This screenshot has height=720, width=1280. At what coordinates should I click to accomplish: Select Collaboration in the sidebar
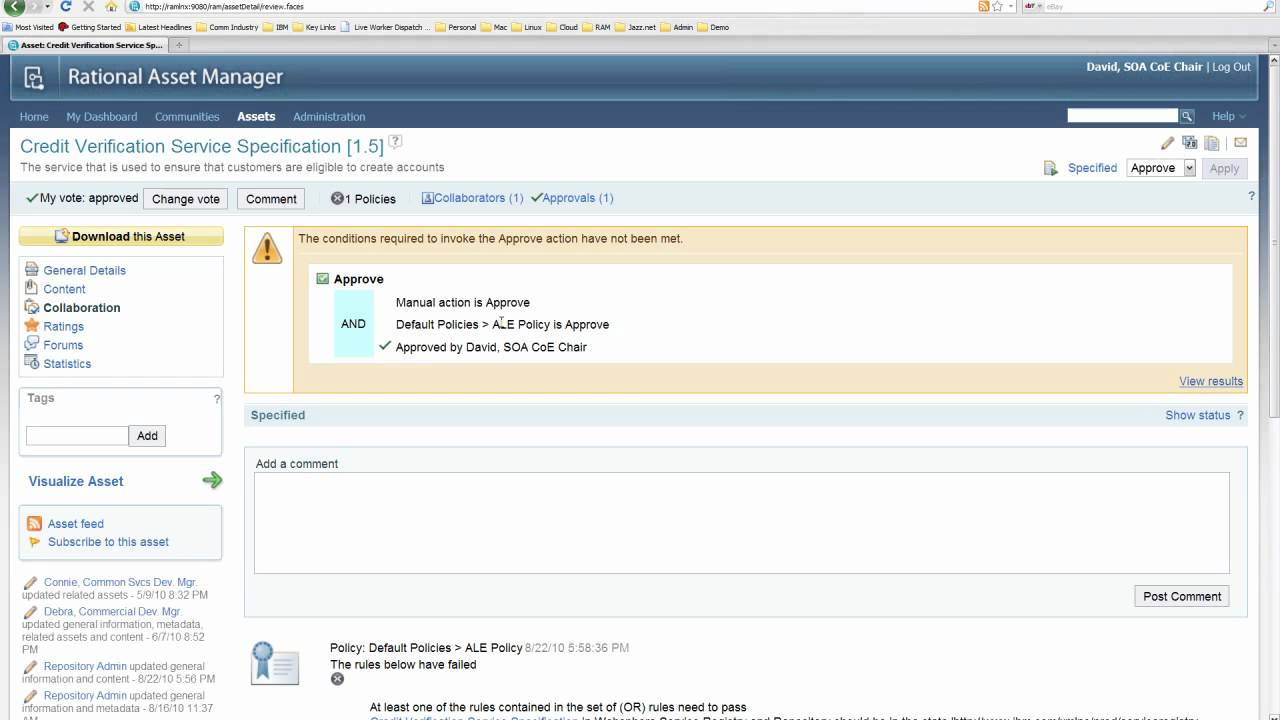tap(82, 308)
